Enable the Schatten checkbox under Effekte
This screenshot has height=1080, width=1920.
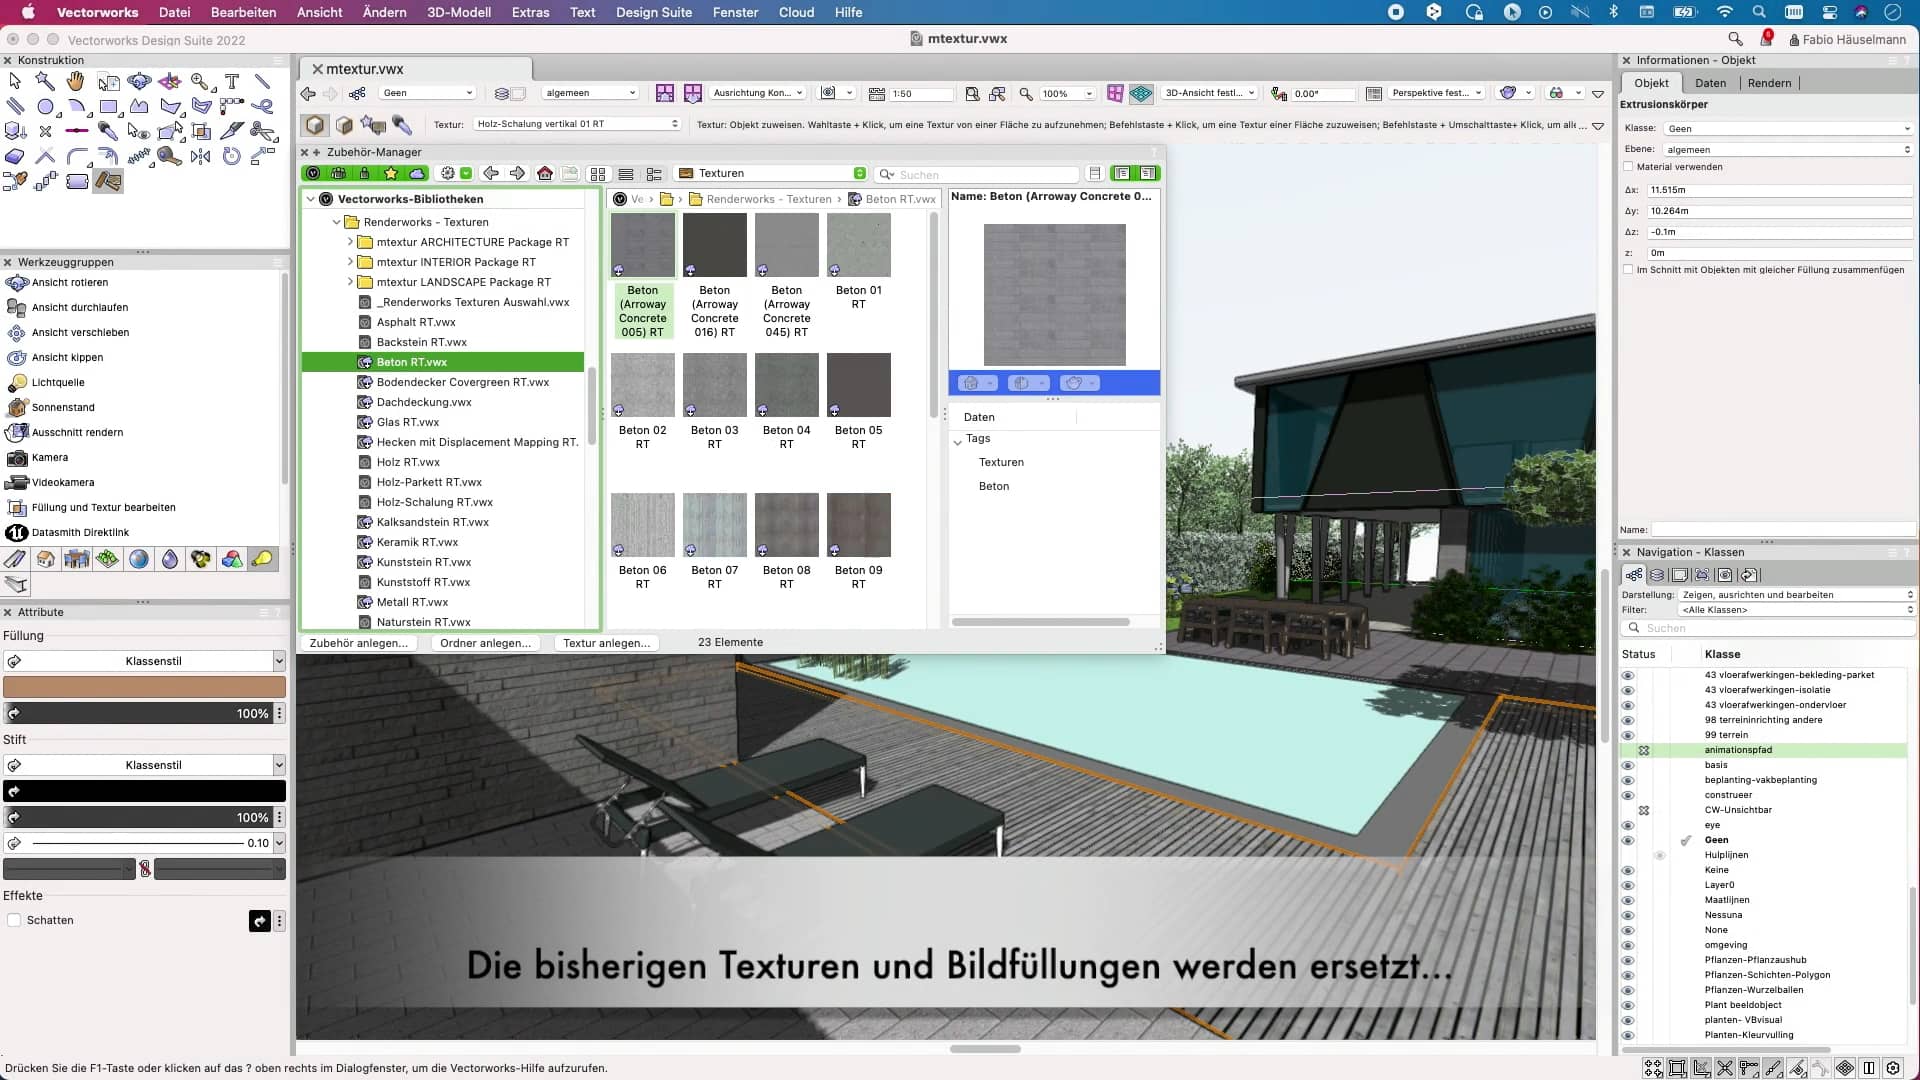tap(15, 920)
